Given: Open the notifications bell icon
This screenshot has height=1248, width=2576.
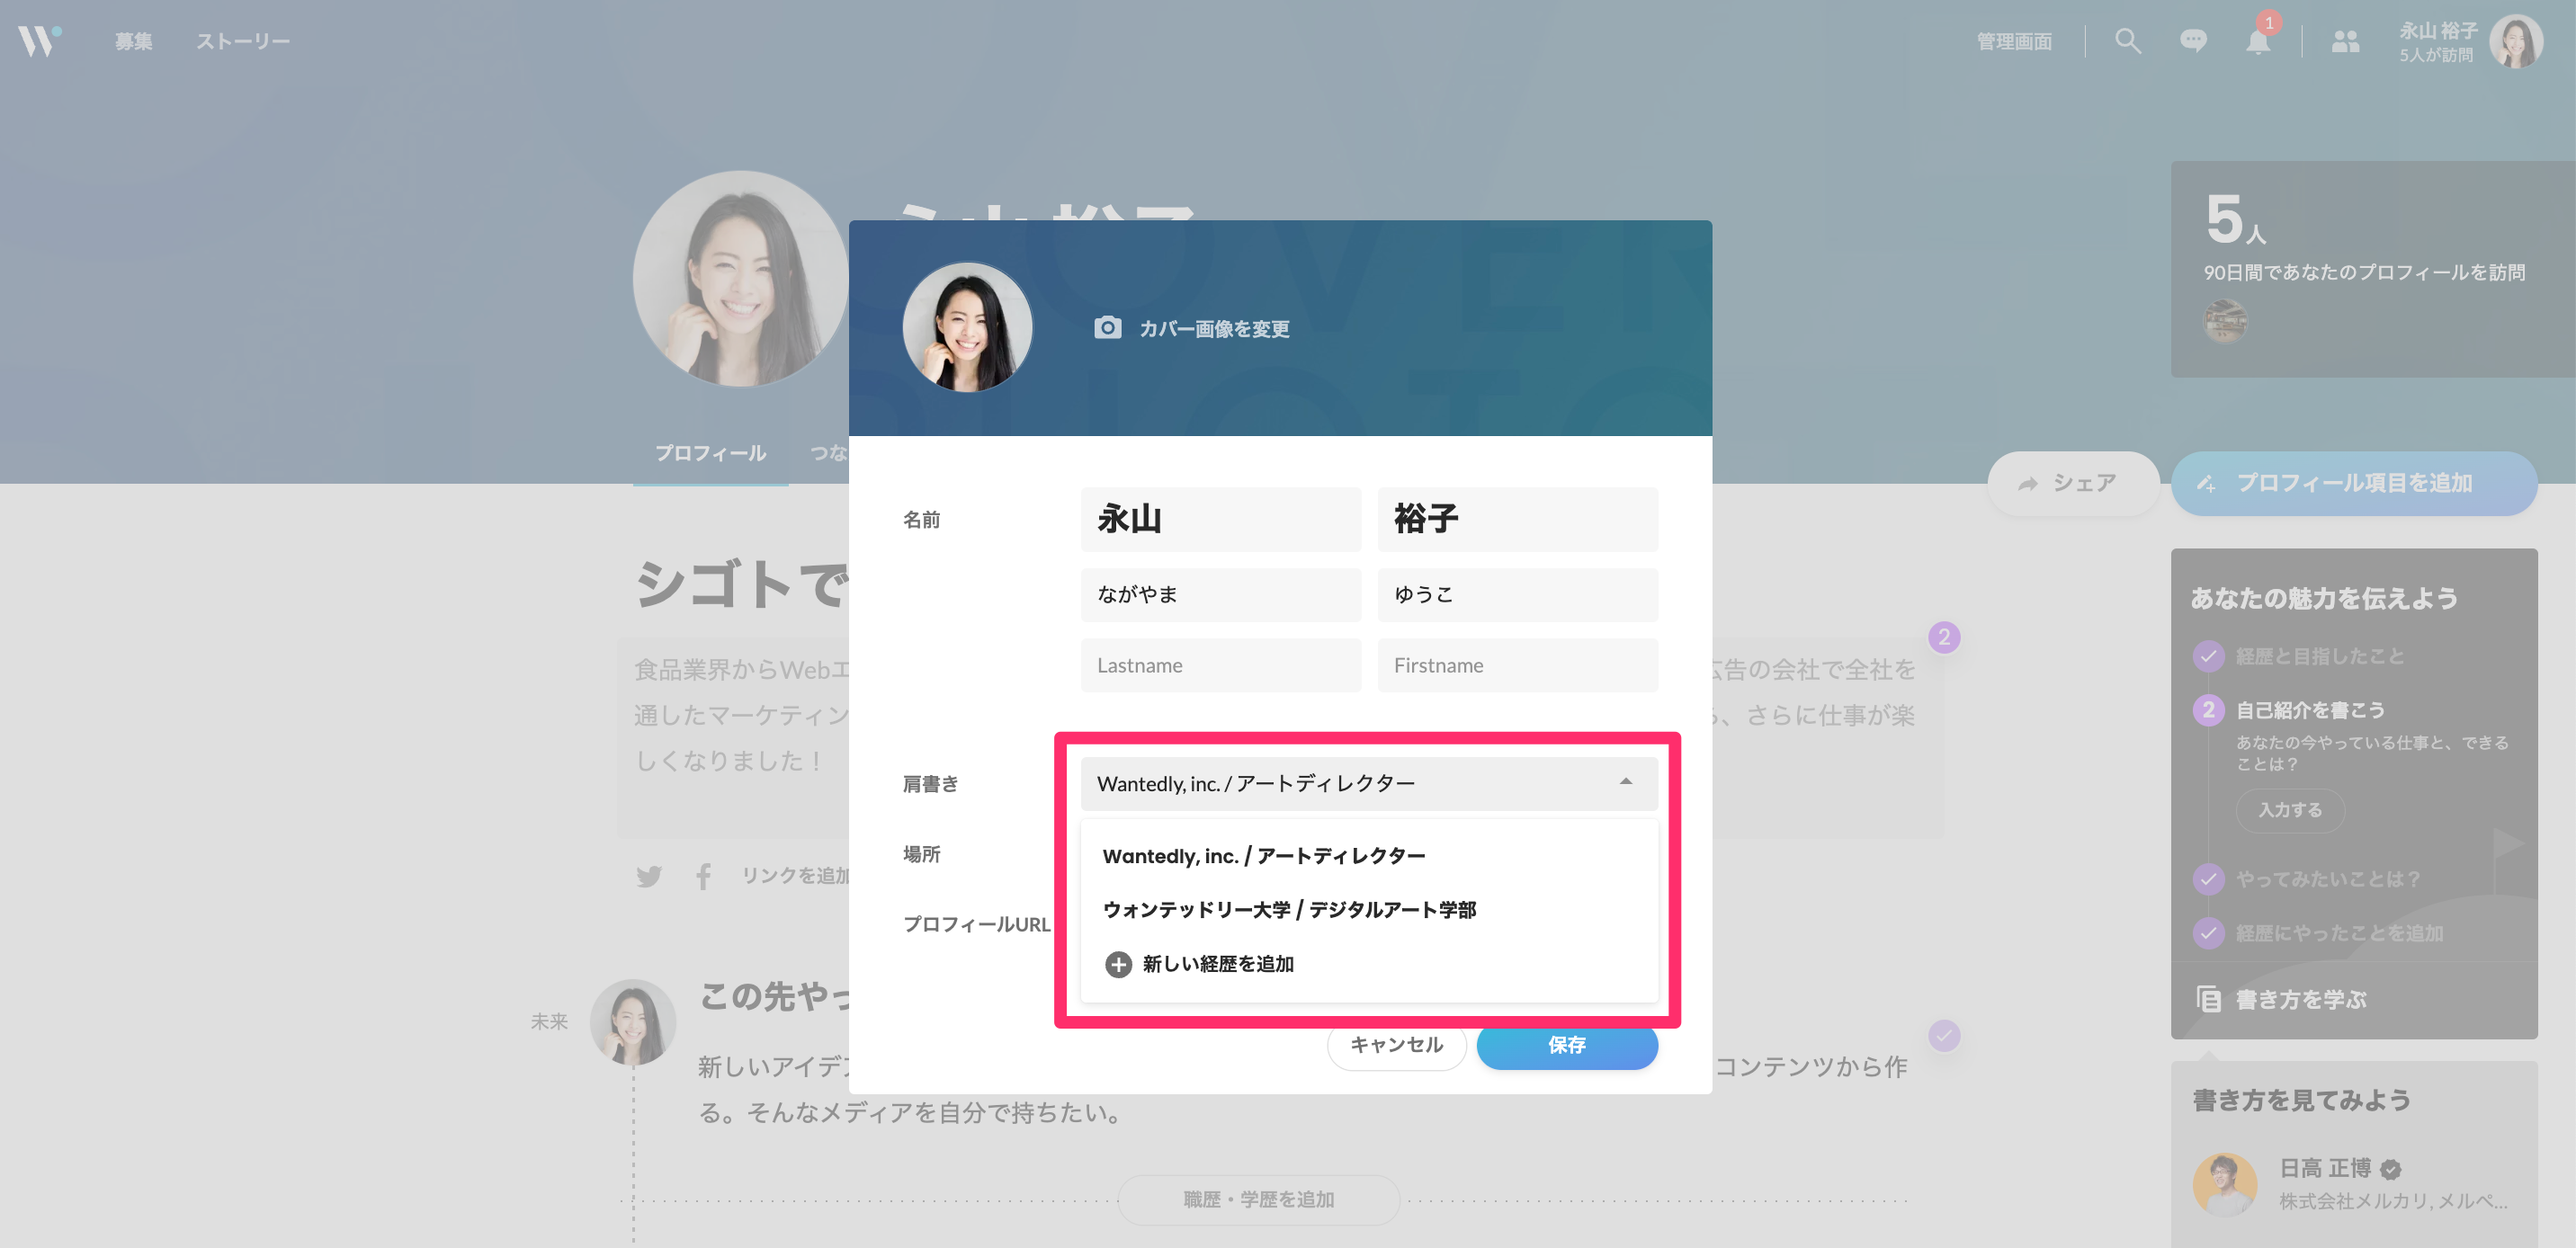Looking at the screenshot, I should 2258,41.
